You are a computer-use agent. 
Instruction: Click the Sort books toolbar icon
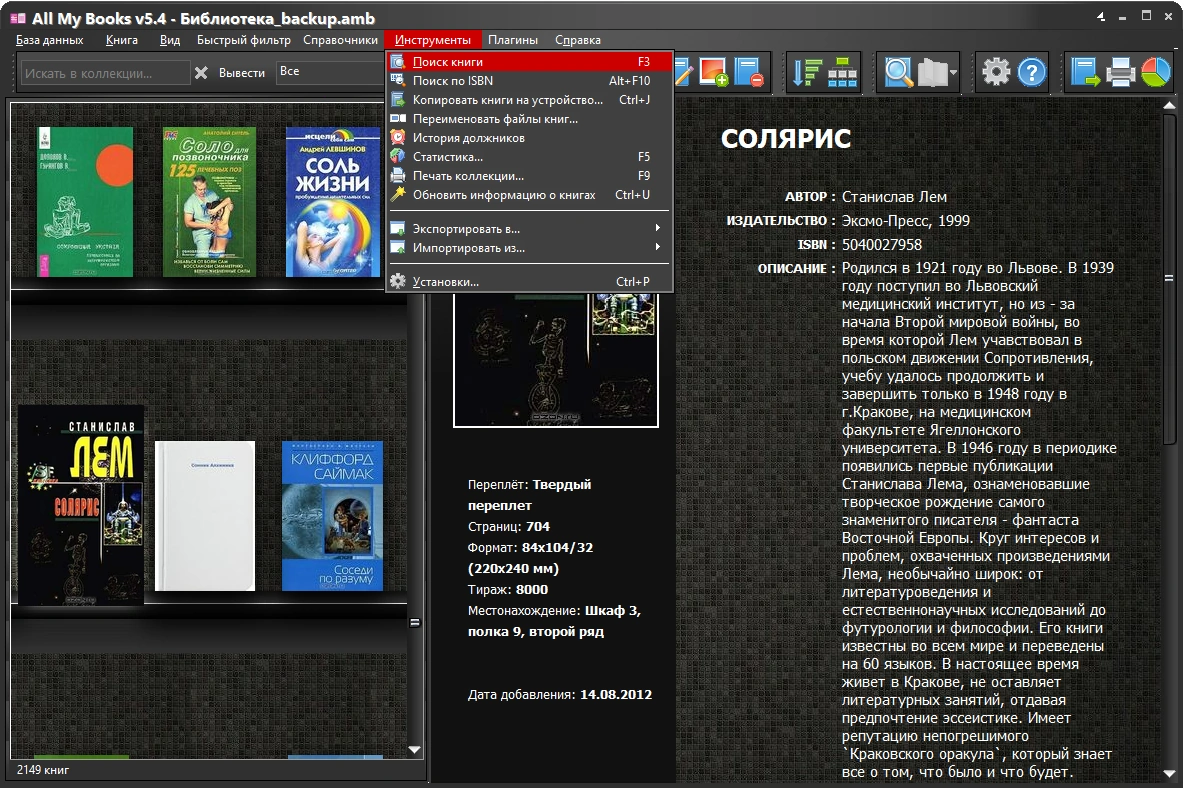click(x=806, y=72)
